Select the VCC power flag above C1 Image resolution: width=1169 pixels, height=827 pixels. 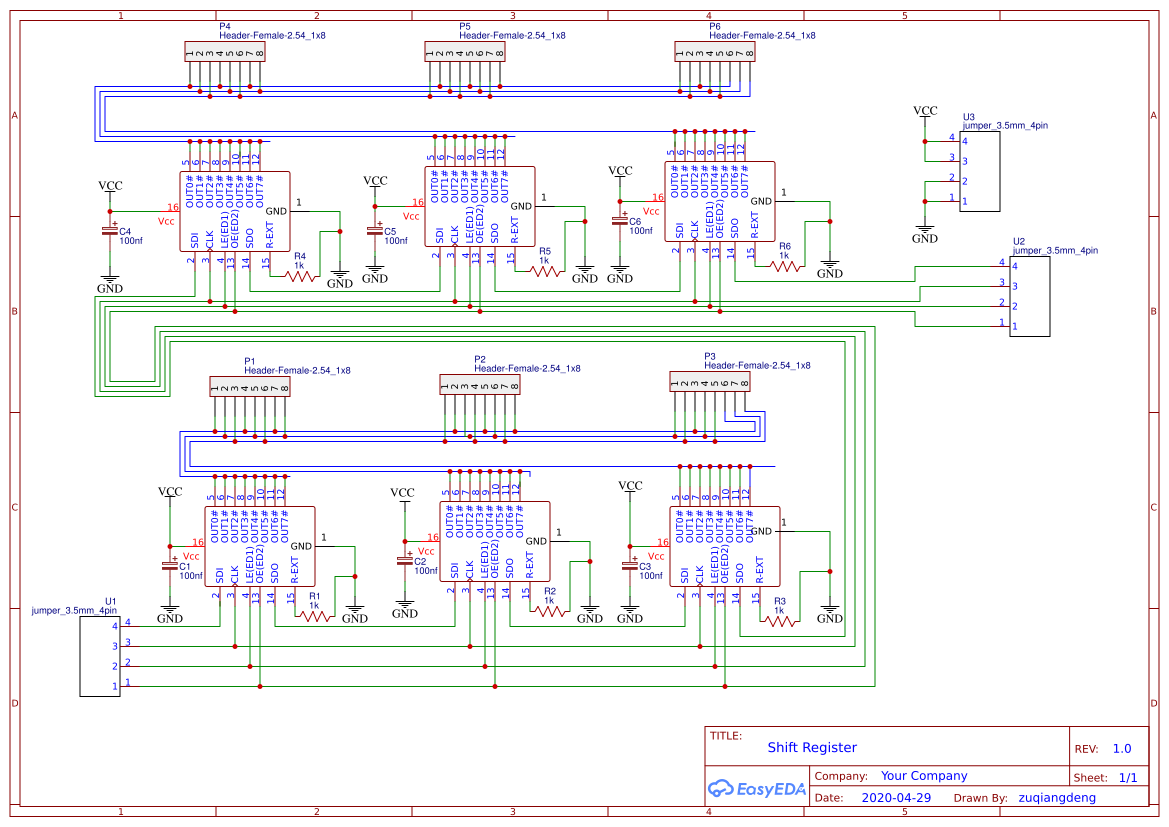click(170, 491)
